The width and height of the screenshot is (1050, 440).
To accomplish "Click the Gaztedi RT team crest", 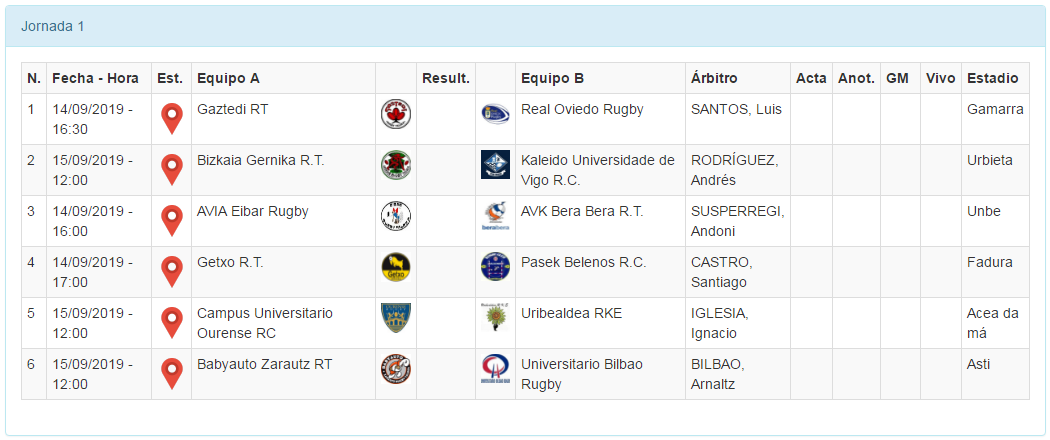I will point(396,114).
